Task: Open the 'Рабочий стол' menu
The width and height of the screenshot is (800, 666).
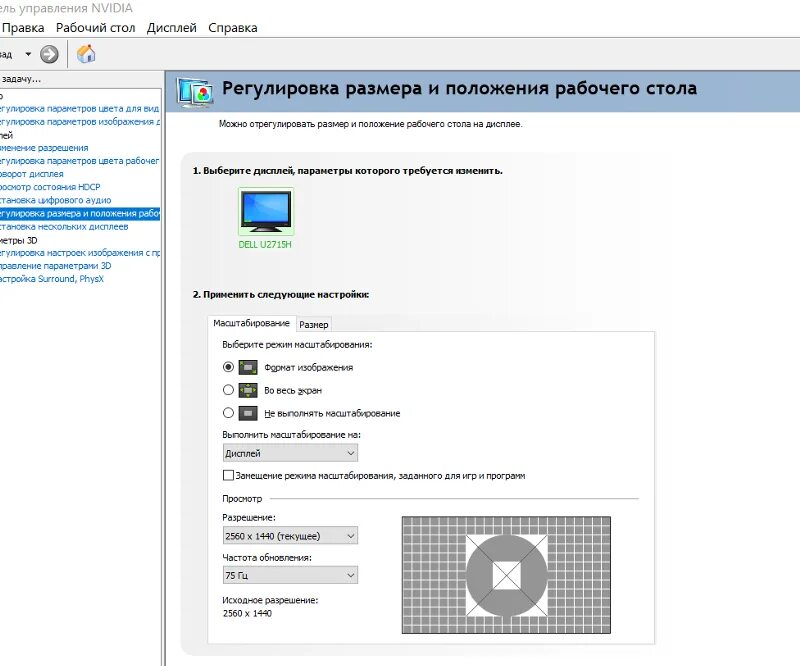Action: (95, 28)
